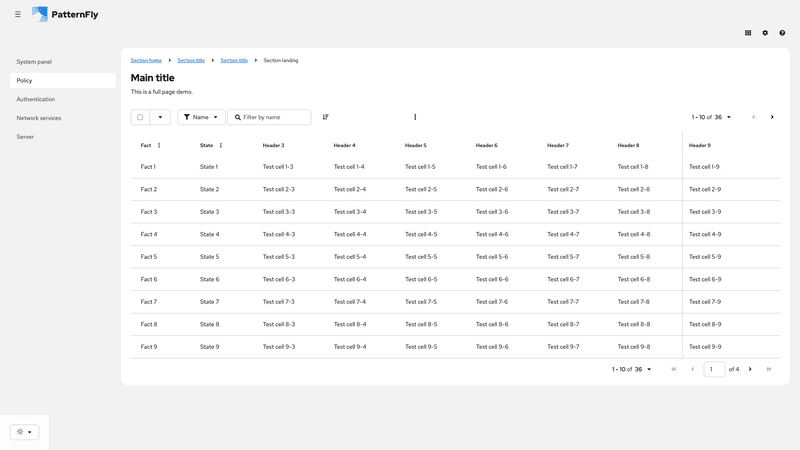Image resolution: width=800 pixels, height=450 pixels.
Task: Open settings gear icon in header
Action: coord(765,33)
